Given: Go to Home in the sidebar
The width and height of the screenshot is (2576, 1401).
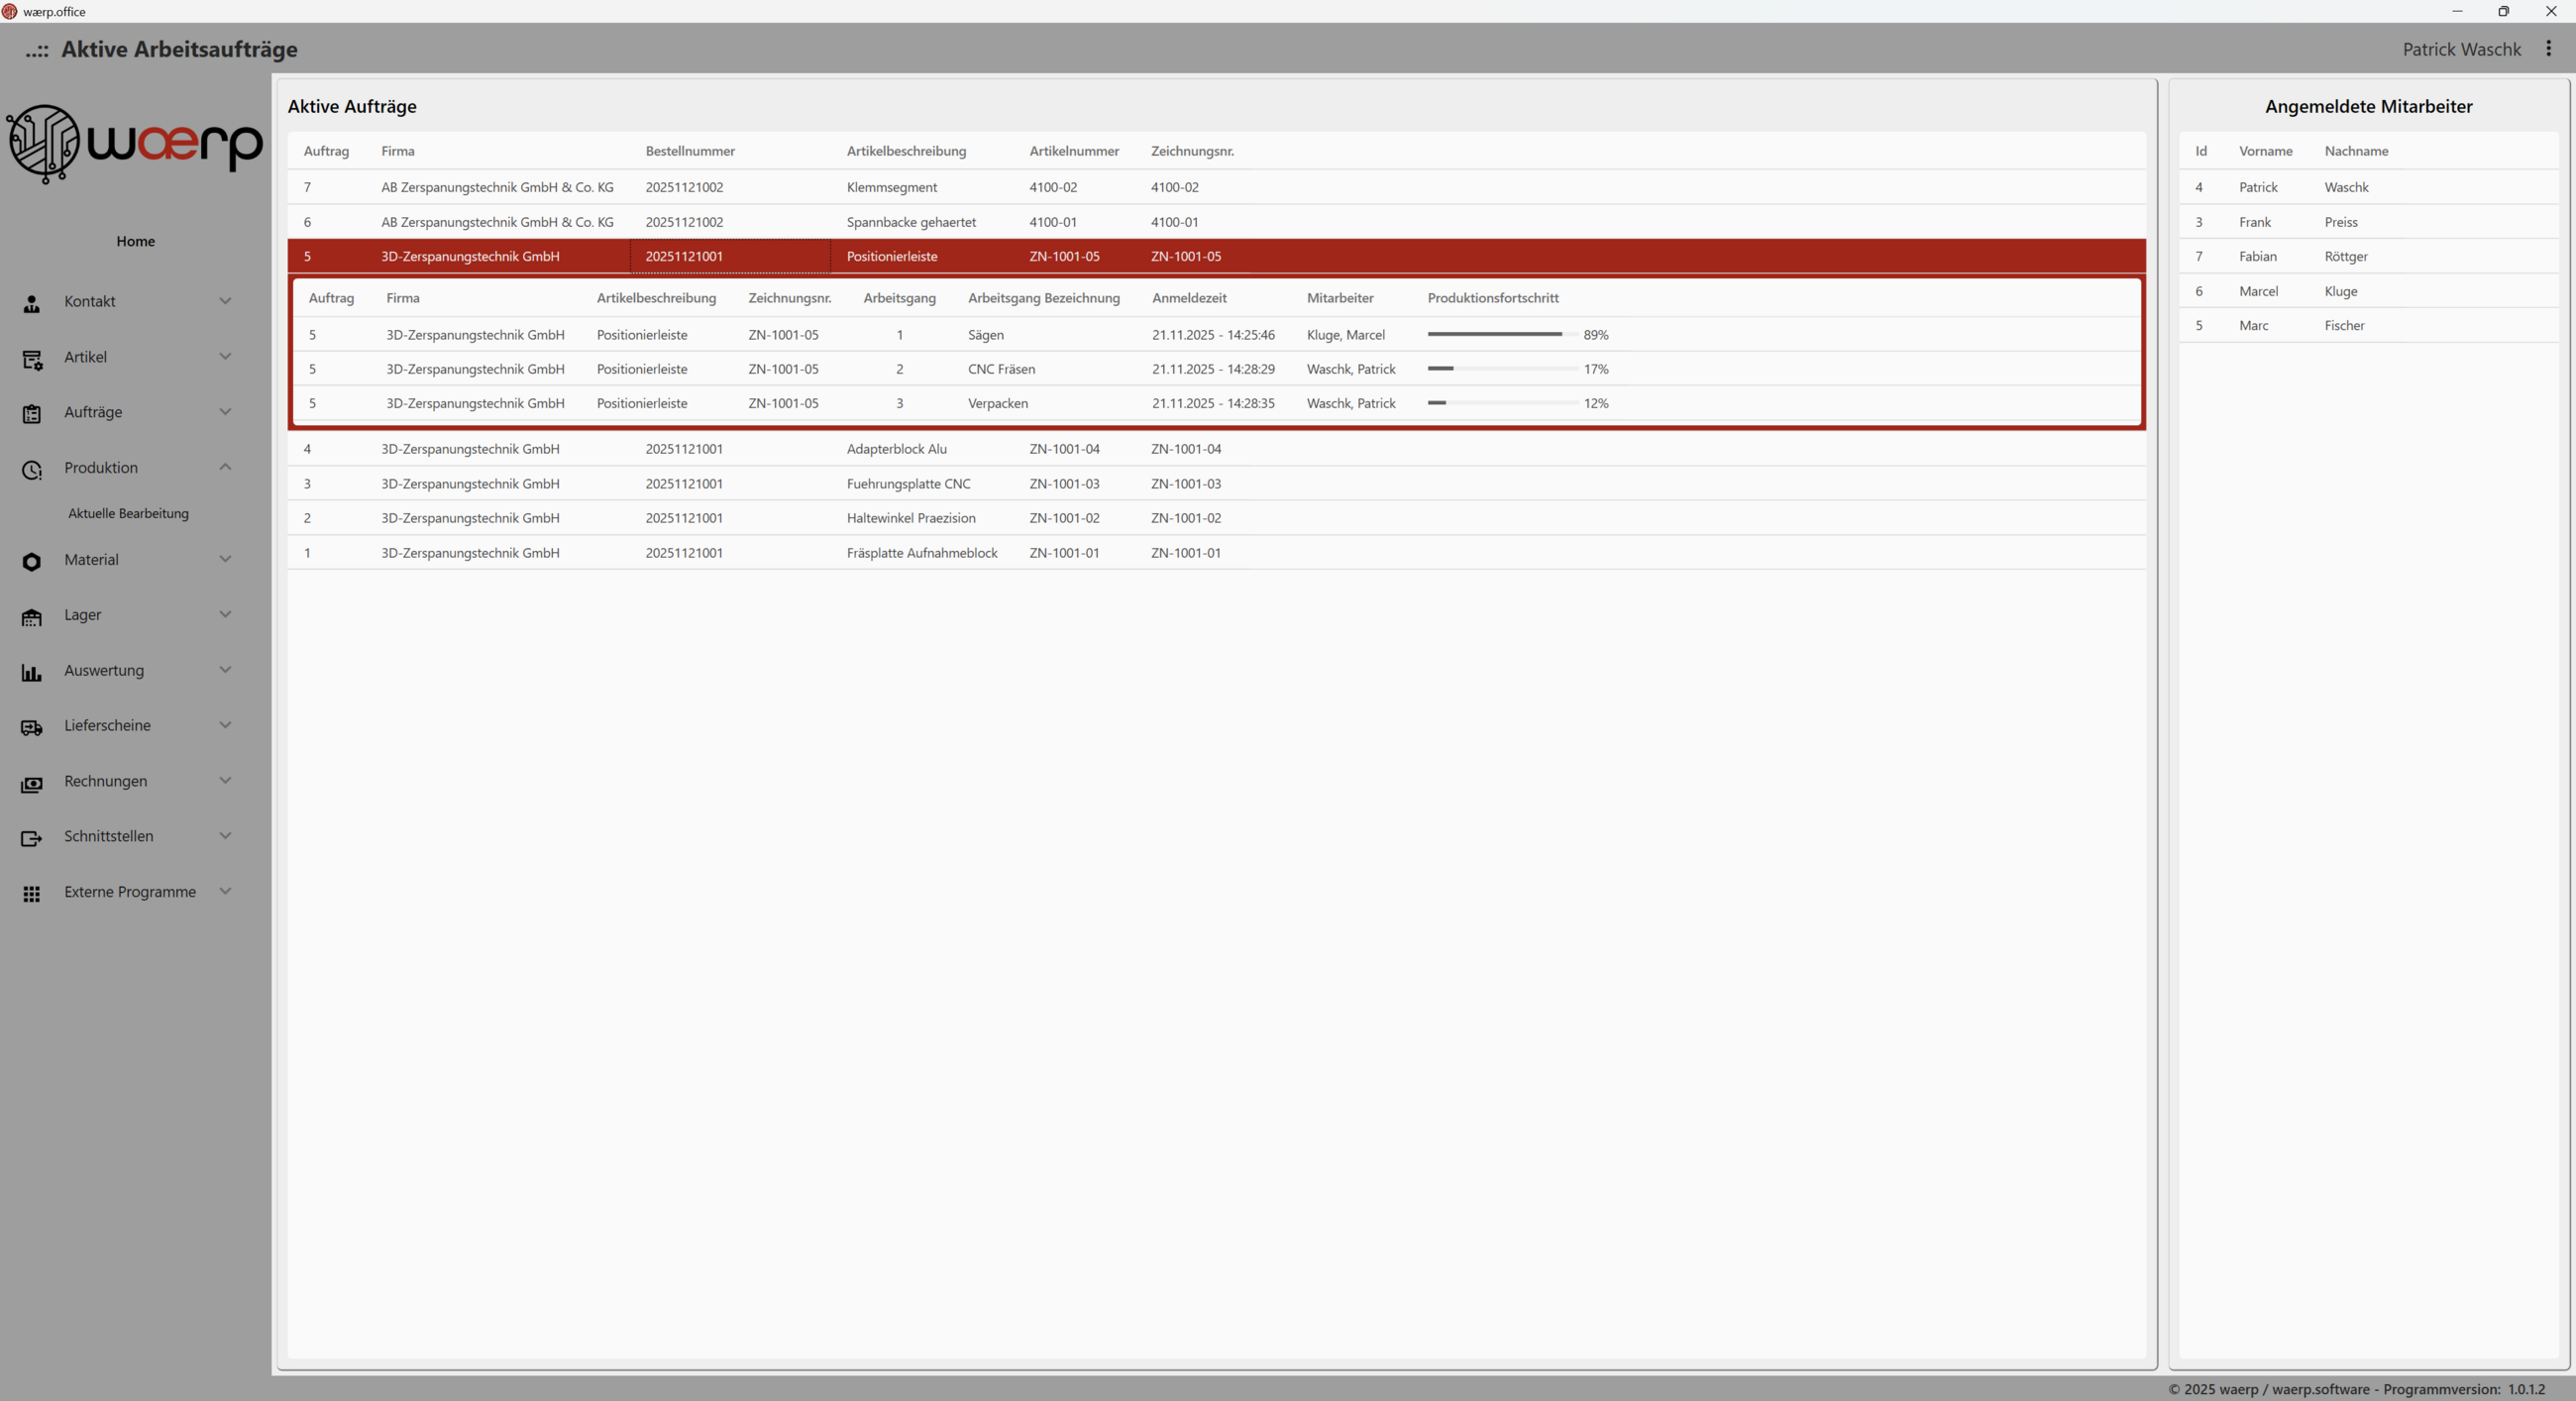Looking at the screenshot, I should [135, 241].
